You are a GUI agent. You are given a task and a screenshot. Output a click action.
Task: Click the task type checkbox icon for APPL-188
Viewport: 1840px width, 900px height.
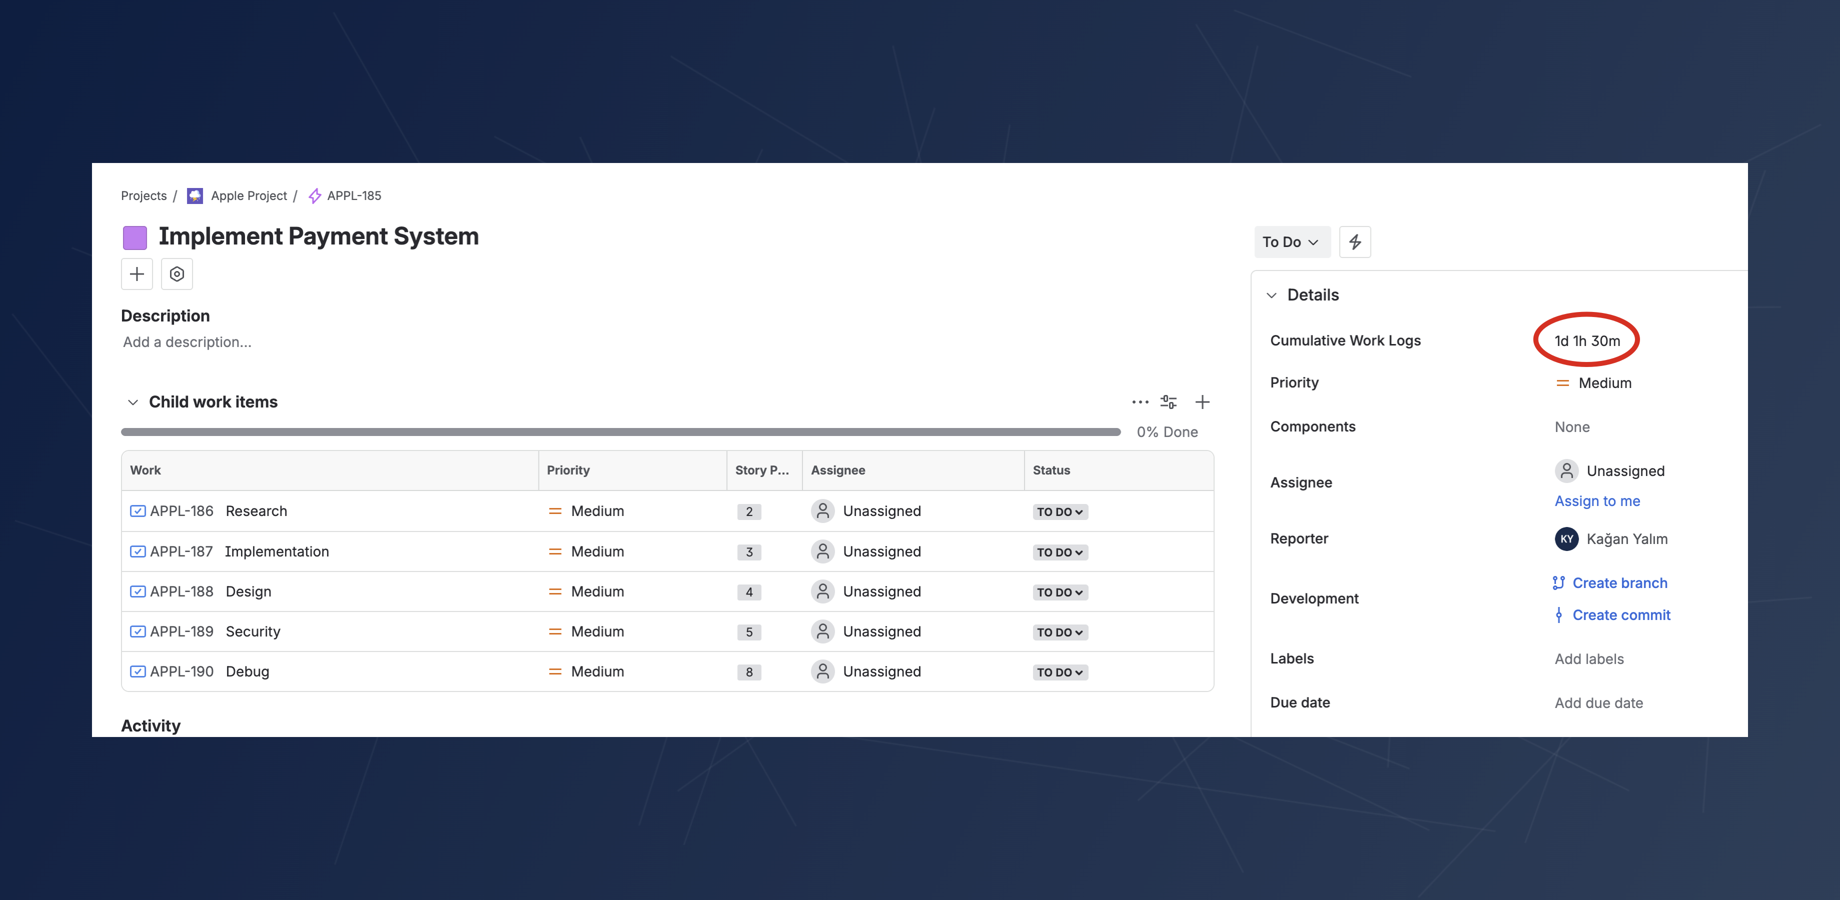(x=137, y=591)
